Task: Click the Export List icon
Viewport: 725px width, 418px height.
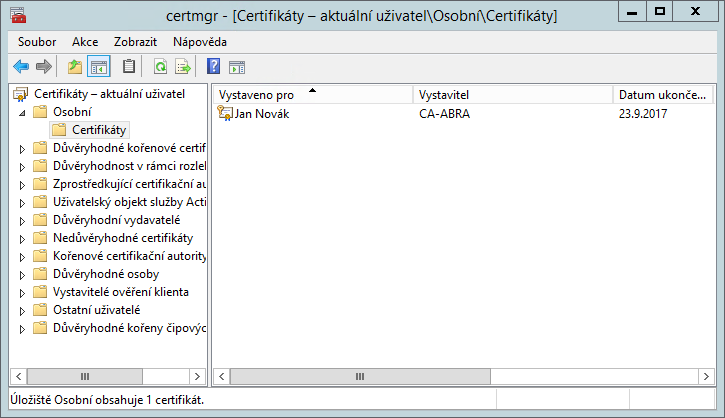Action: click(x=183, y=67)
